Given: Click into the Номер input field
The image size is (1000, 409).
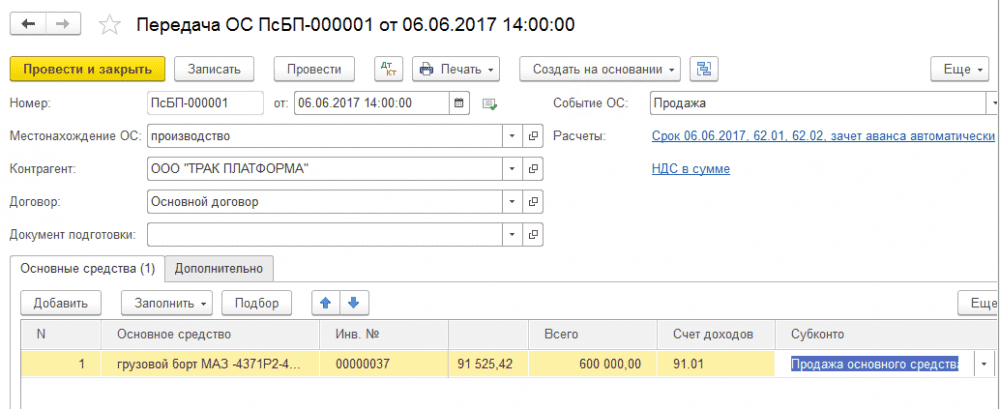Looking at the screenshot, I should coord(203,102).
